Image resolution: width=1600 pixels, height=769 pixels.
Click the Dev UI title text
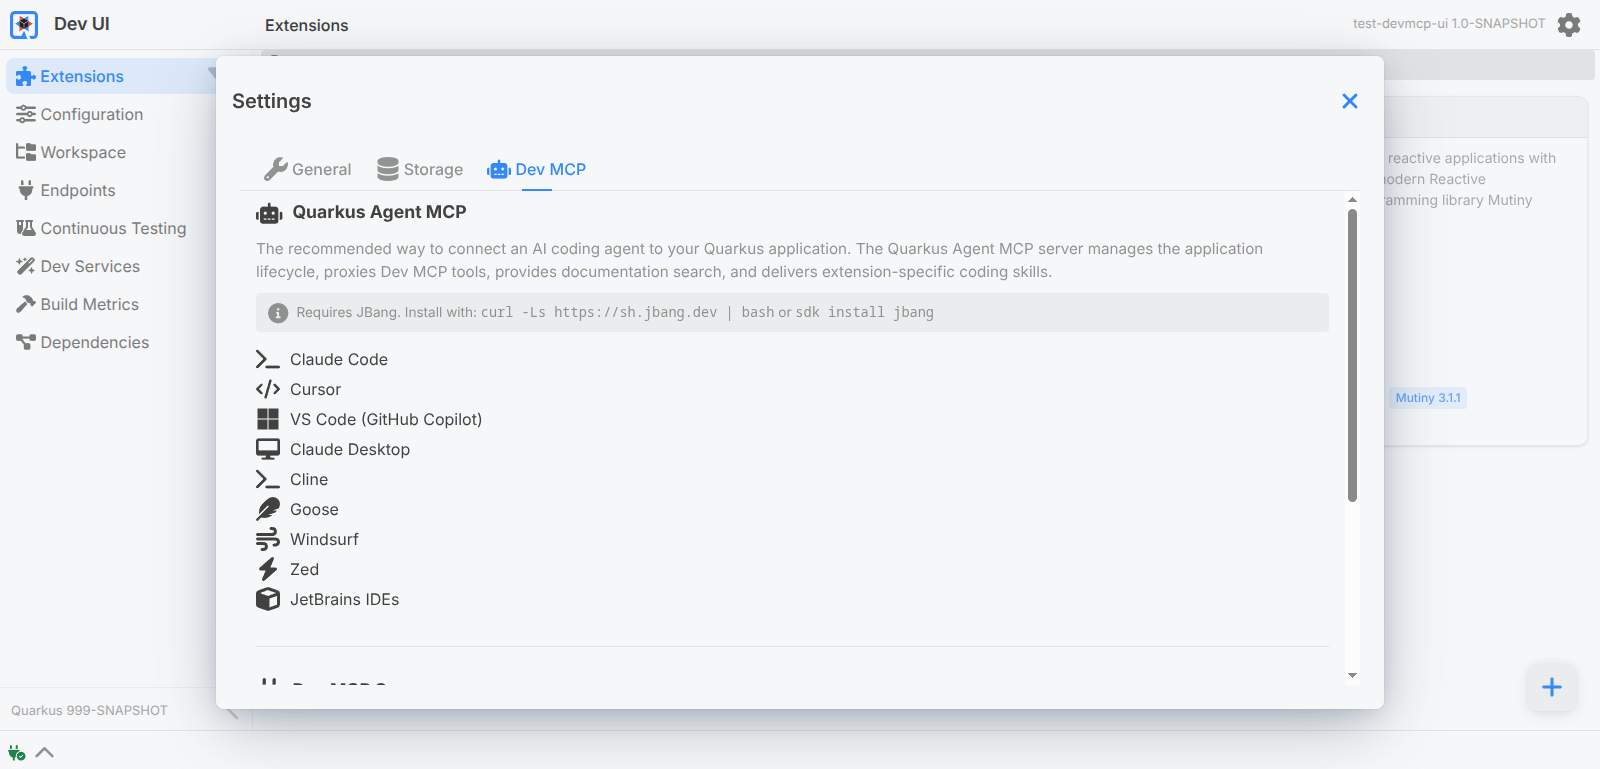point(82,24)
